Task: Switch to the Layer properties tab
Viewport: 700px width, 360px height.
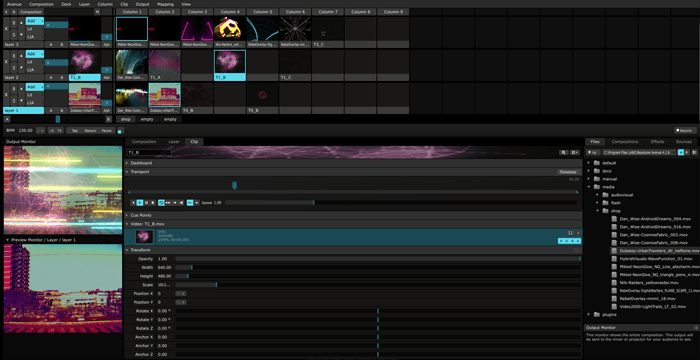Action: click(174, 142)
